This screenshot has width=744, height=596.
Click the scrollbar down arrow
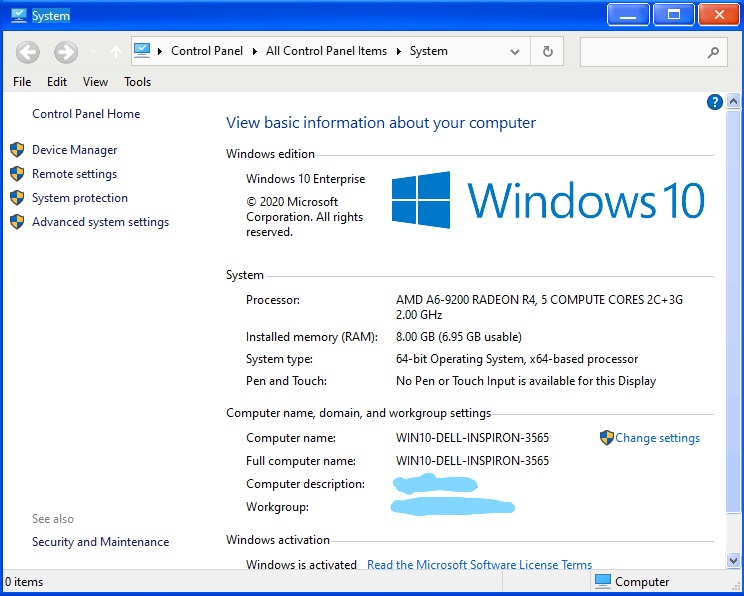tap(733, 560)
